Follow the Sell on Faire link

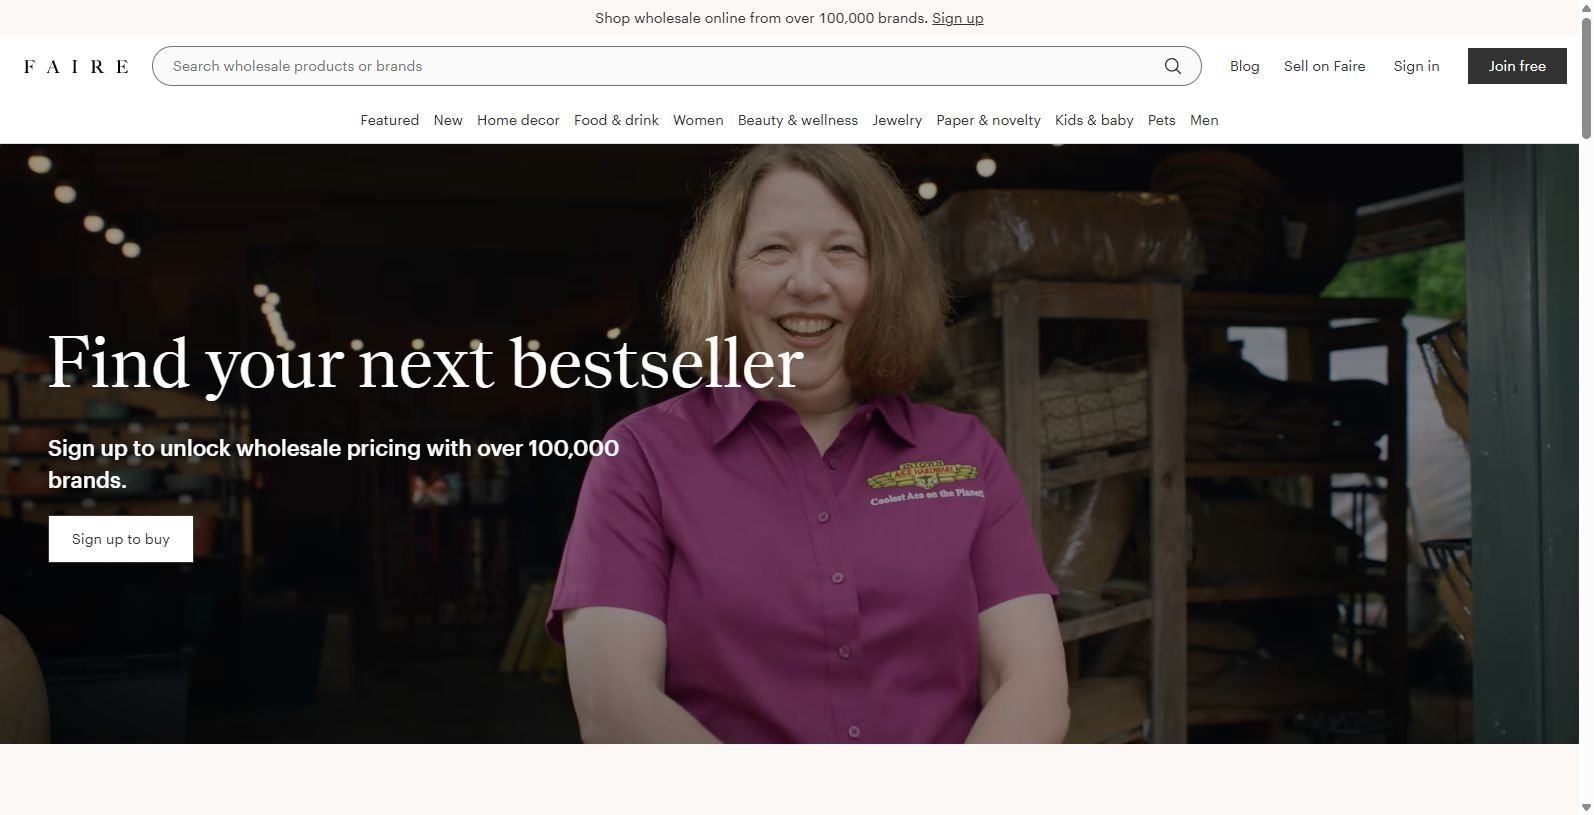point(1324,66)
